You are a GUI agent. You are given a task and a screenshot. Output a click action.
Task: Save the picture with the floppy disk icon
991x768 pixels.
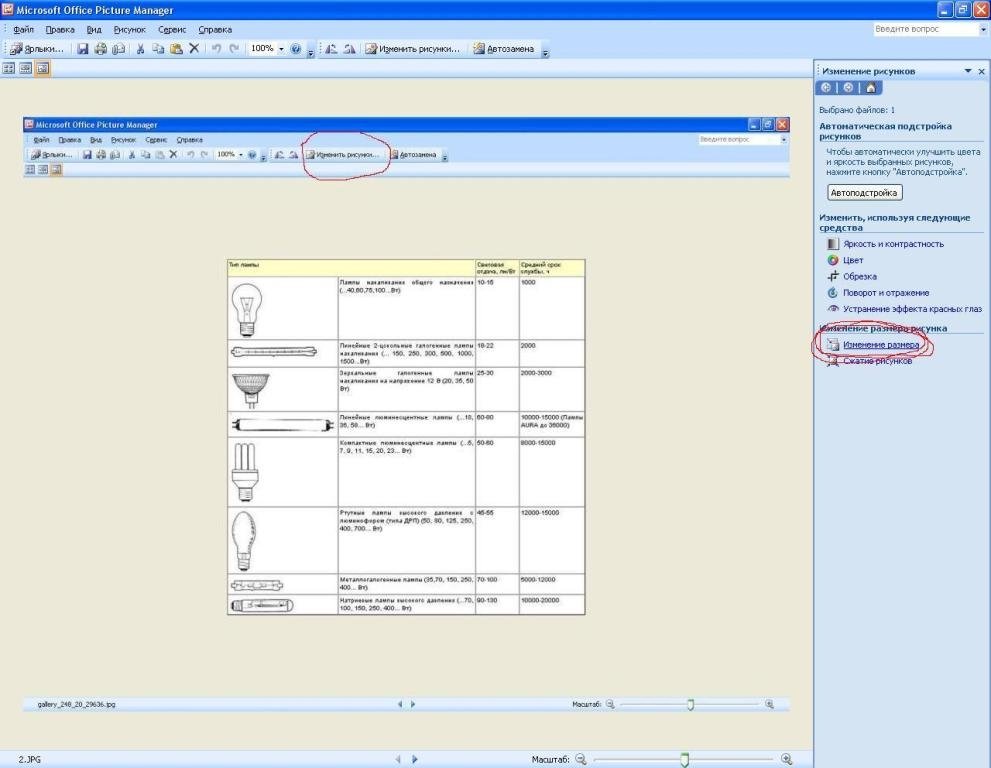(x=83, y=49)
